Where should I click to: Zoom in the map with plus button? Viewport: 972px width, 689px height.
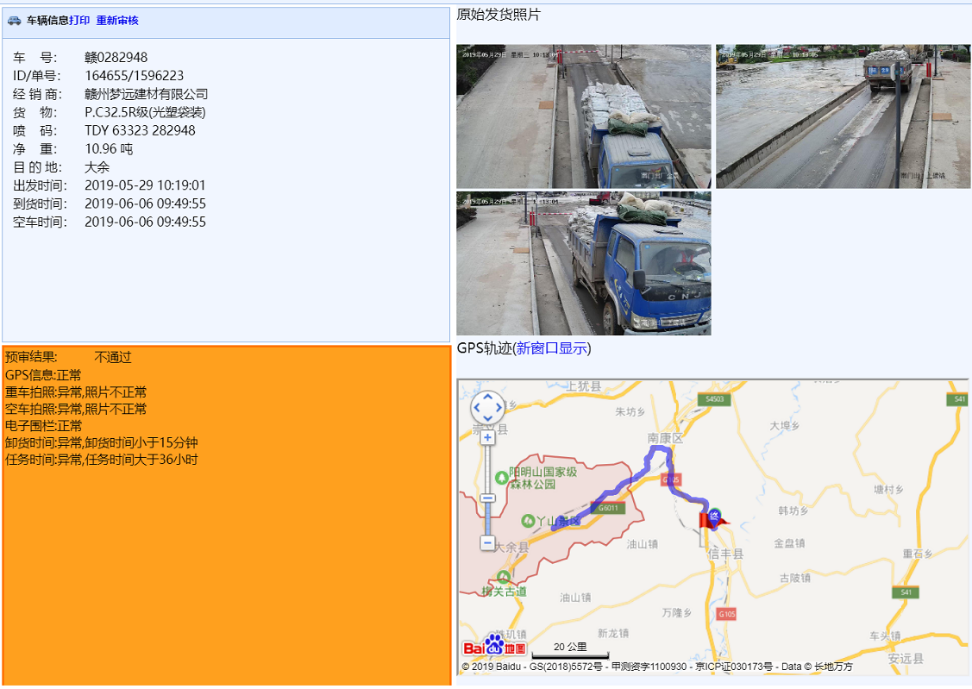(x=488, y=438)
